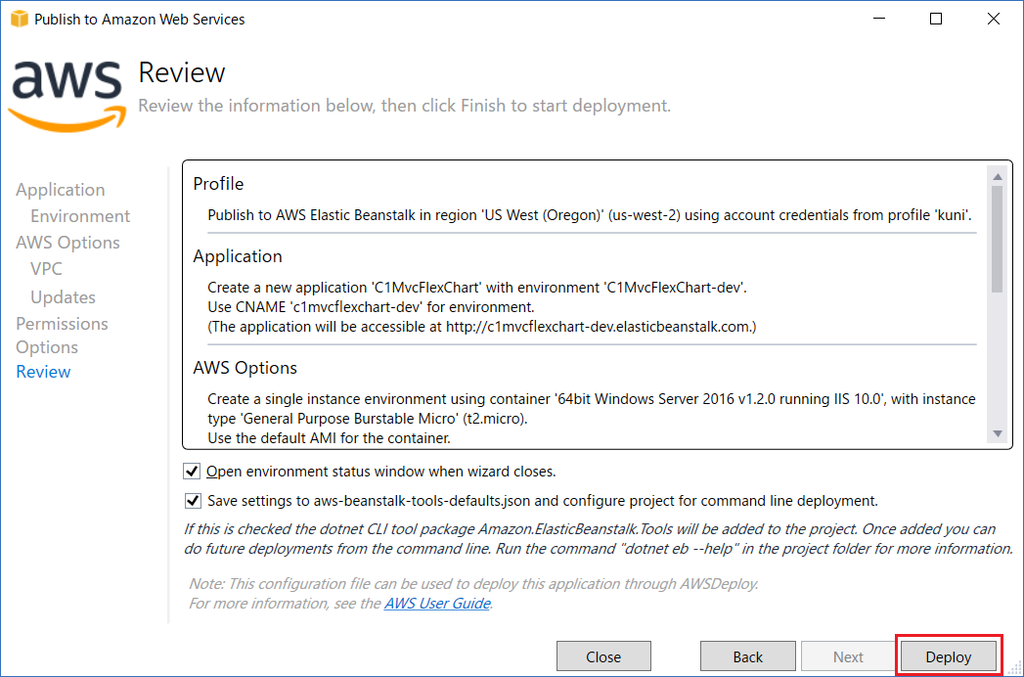Maximize the Publish to AWS window
1024x677 pixels.
[x=936, y=19]
